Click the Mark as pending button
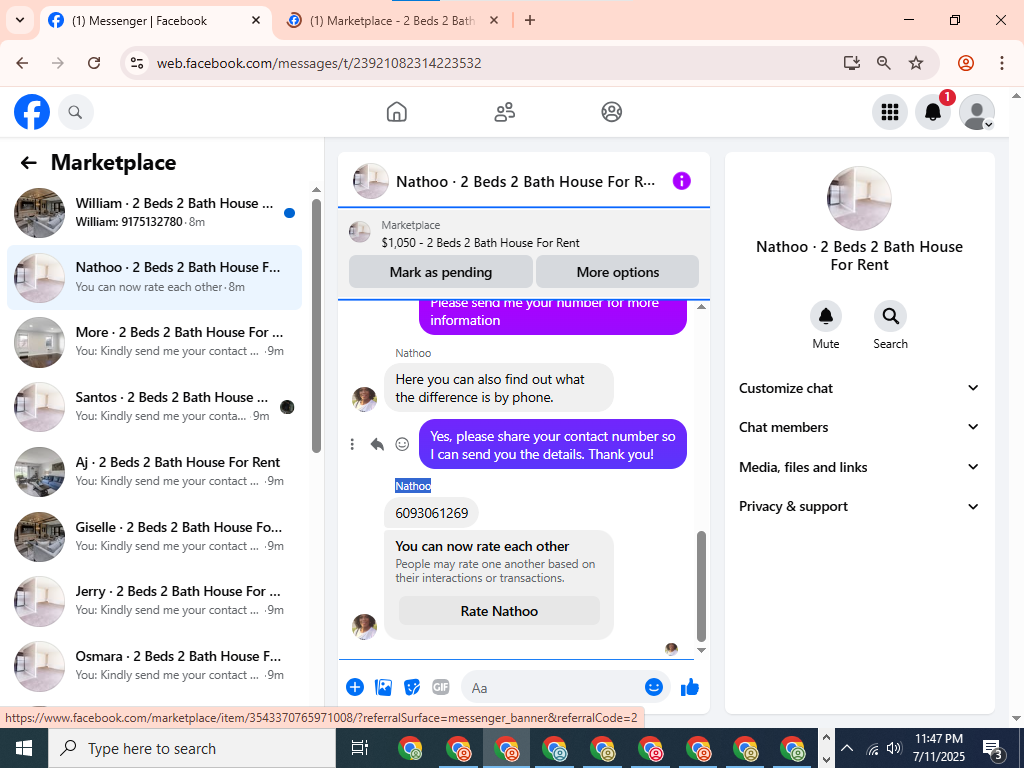This screenshot has height=768, width=1024. click(441, 272)
